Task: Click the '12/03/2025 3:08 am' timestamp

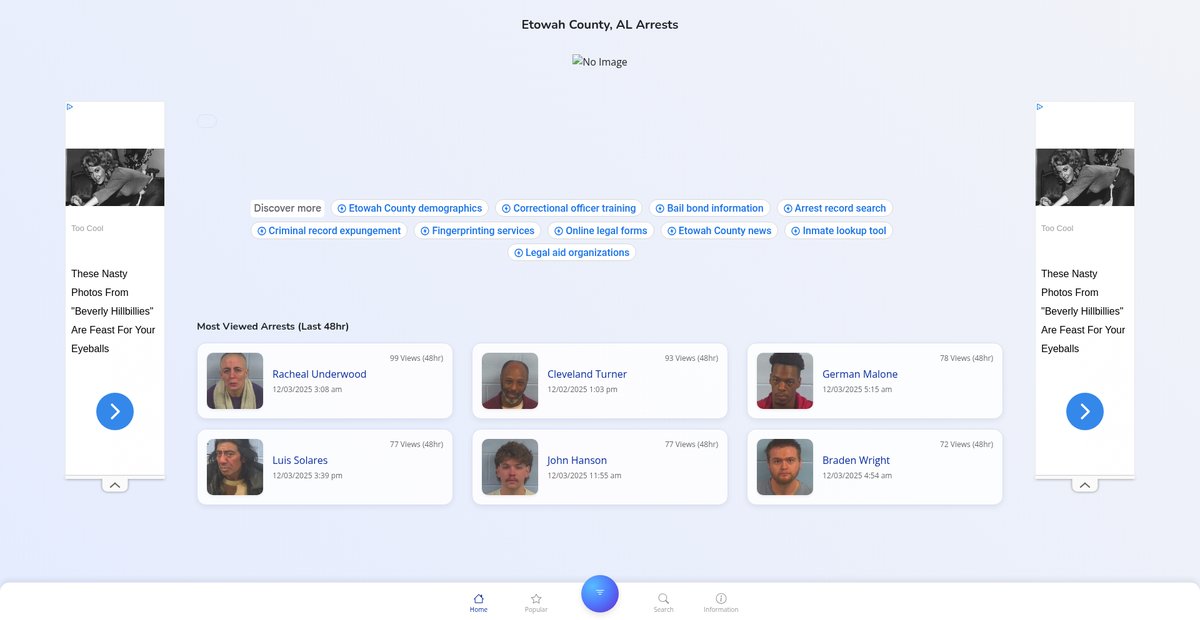Action: point(307,389)
